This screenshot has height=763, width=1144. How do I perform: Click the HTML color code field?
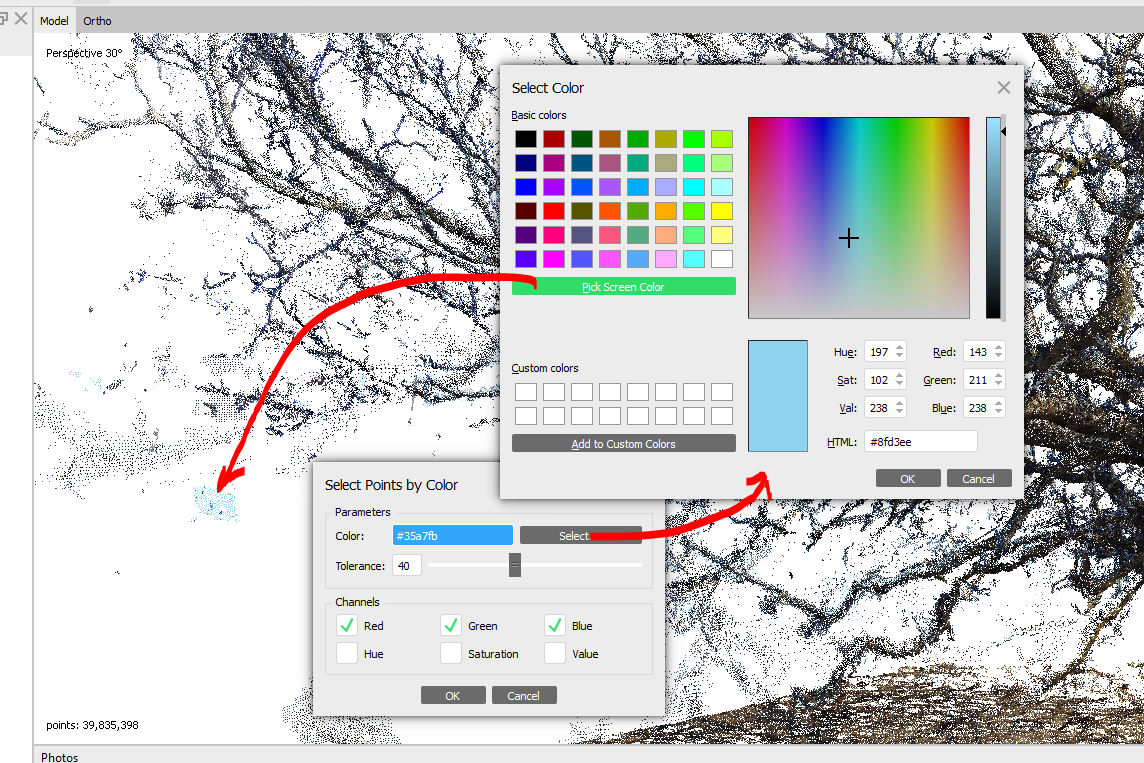coord(921,441)
